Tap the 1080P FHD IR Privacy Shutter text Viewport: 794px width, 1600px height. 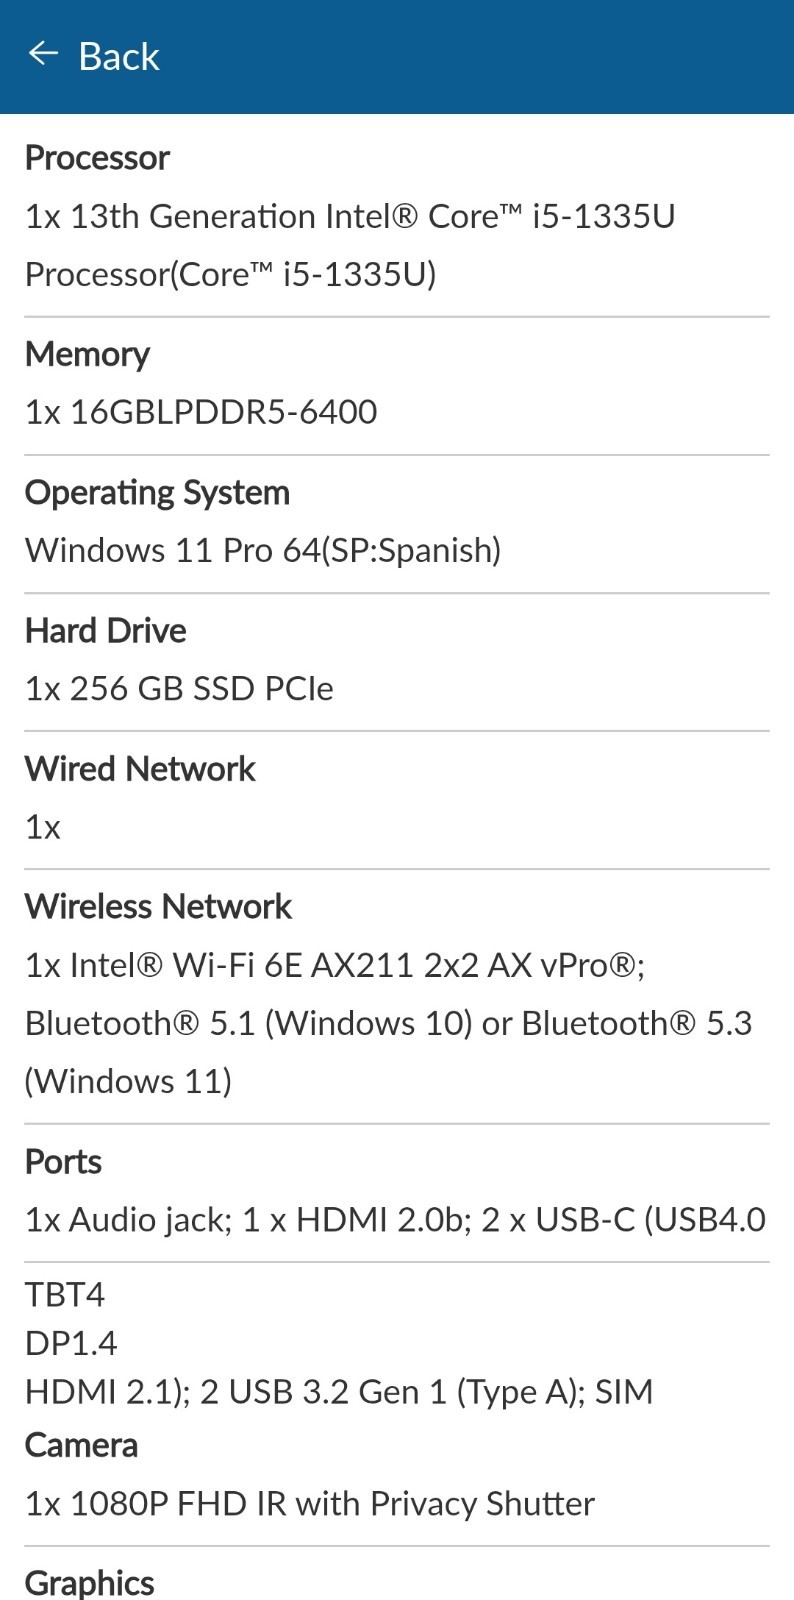point(310,1504)
